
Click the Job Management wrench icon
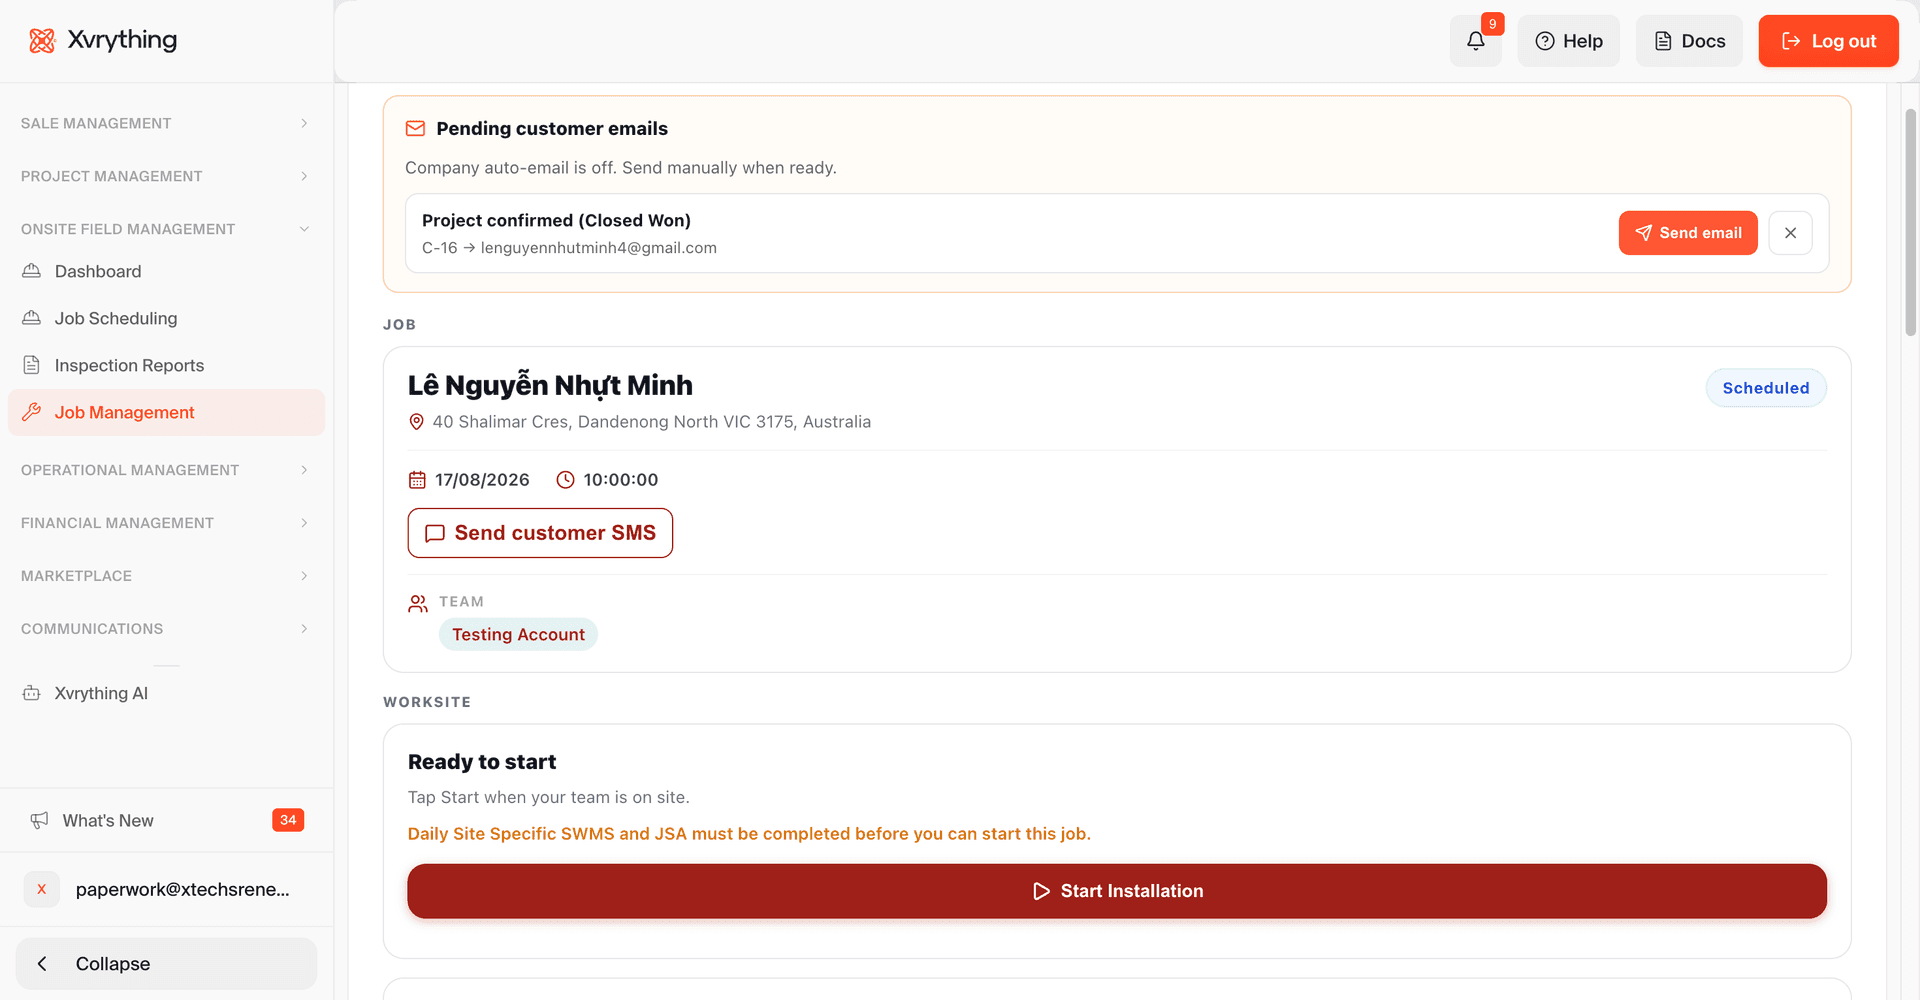[x=32, y=412]
